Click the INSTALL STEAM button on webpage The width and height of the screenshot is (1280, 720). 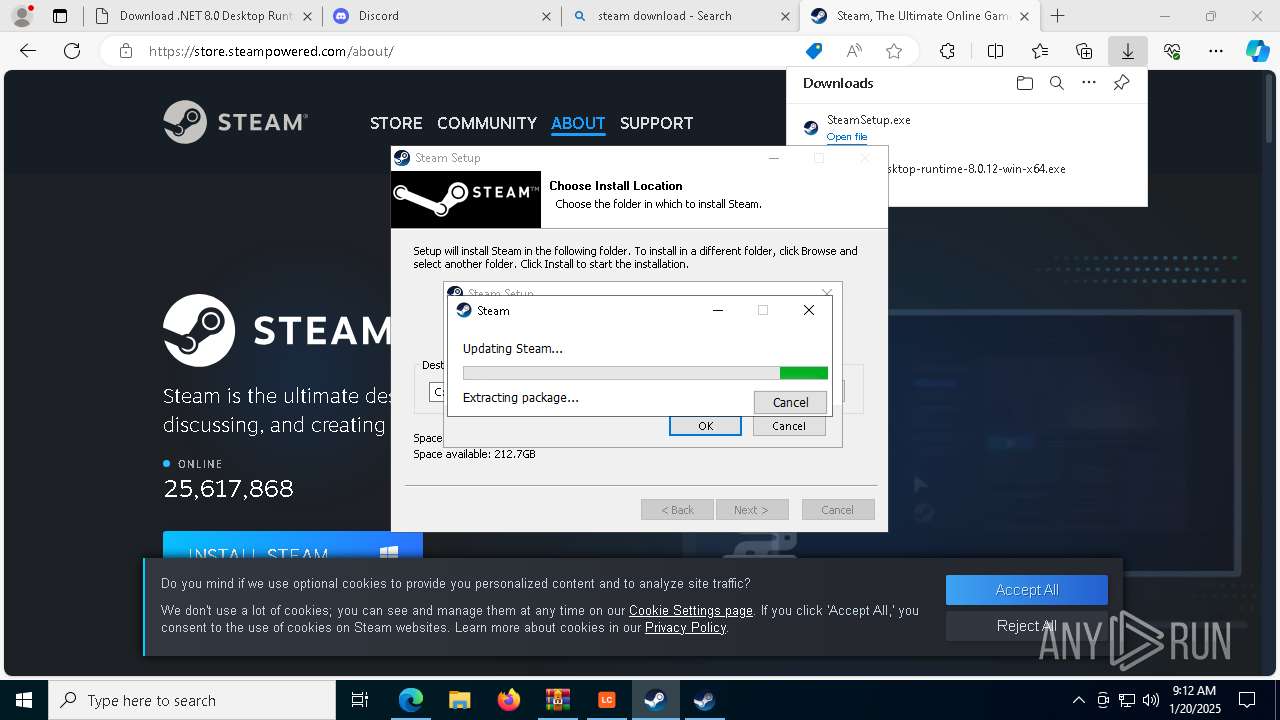293,554
